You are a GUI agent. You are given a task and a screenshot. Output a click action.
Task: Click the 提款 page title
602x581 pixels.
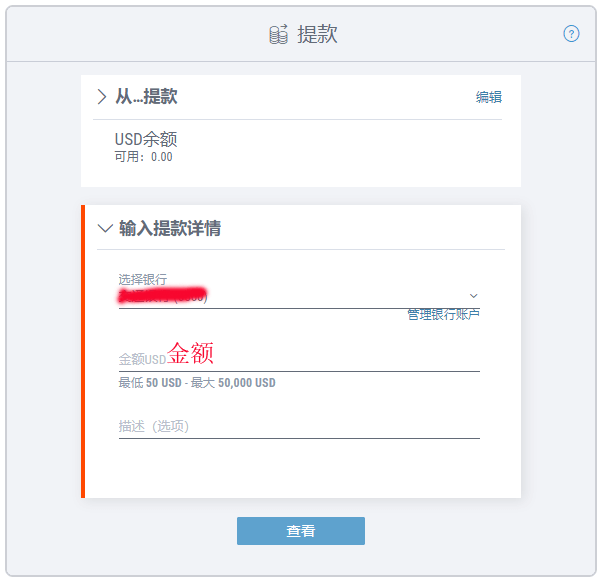click(318, 35)
